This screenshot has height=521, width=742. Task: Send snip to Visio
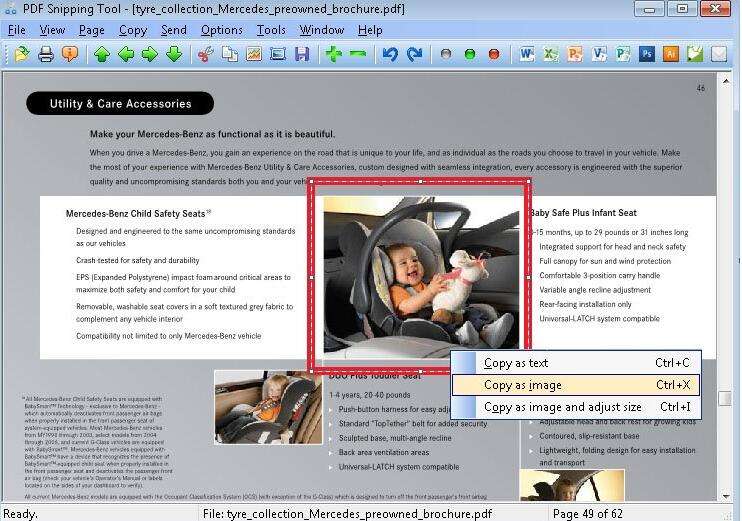click(599, 54)
